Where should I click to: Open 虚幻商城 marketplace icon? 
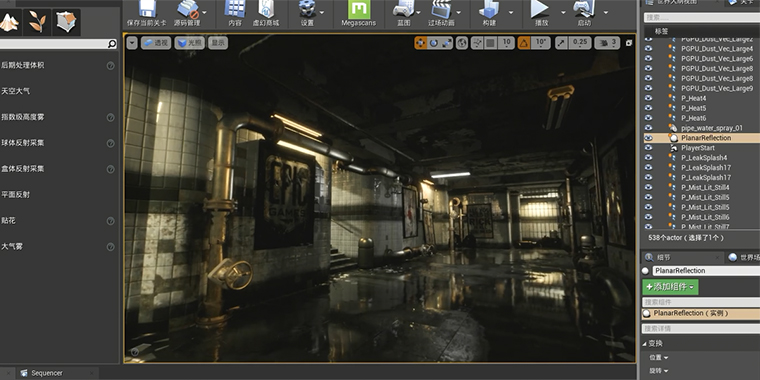click(x=266, y=8)
